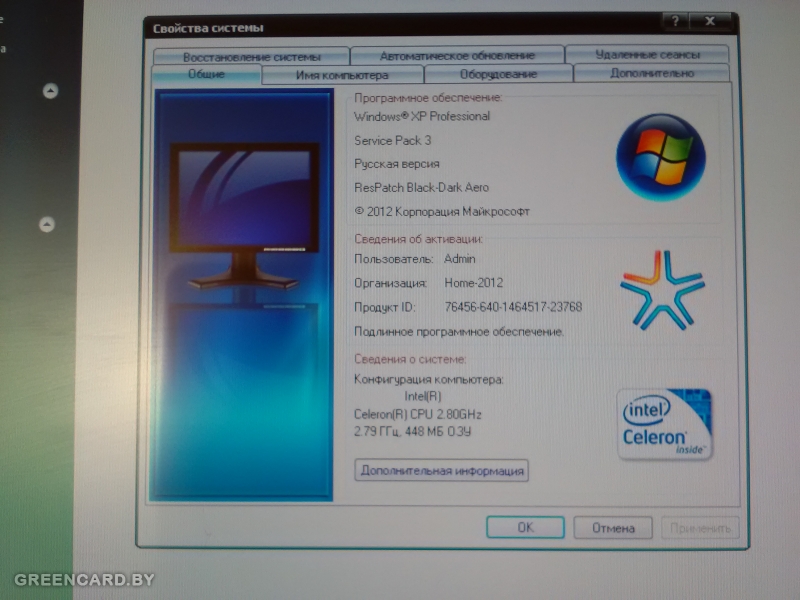Click the Intel Celeron inside badge

point(665,424)
